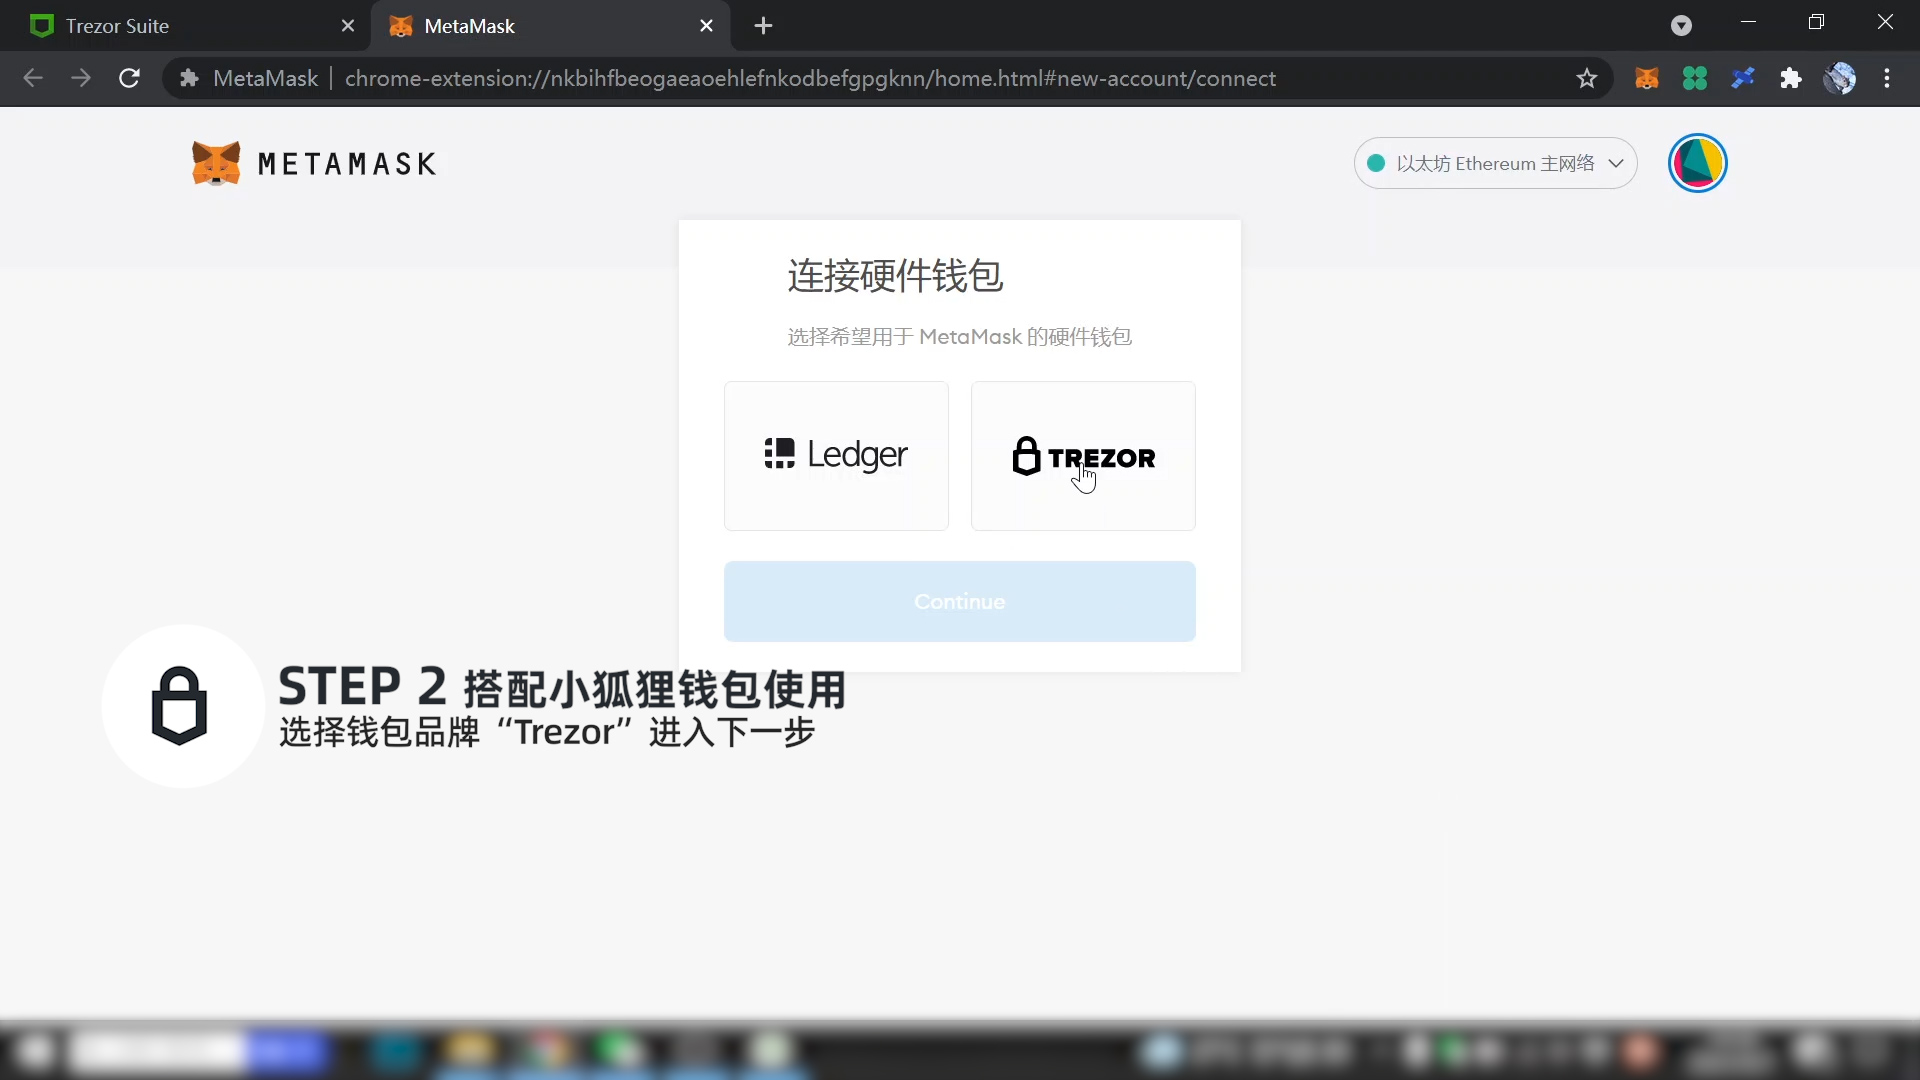Open the Extensions puzzle menu
The height and width of the screenshot is (1080, 1920).
tap(1791, 78)
